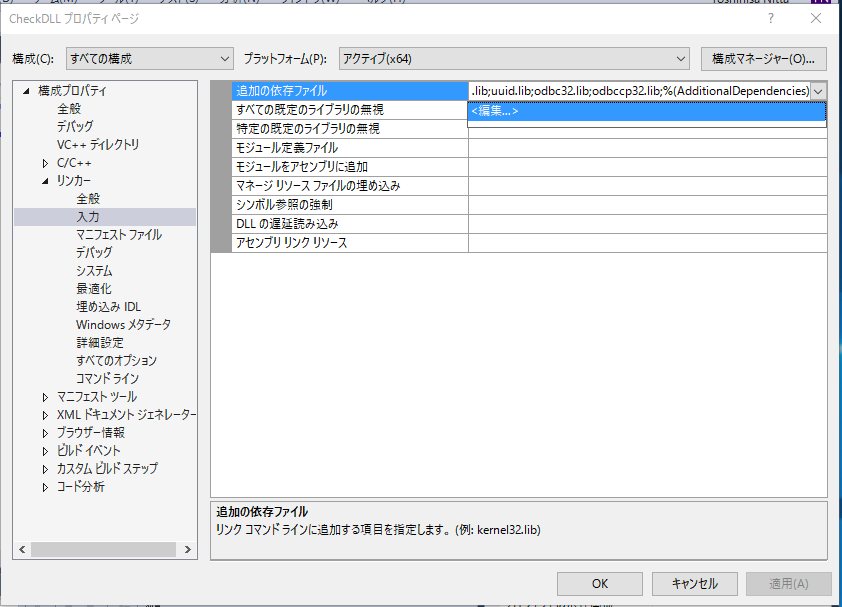Click dropdown arrow for 追加の依存ファイル value
This screenshot has width=842, height=607.
[x=818, y=91]
